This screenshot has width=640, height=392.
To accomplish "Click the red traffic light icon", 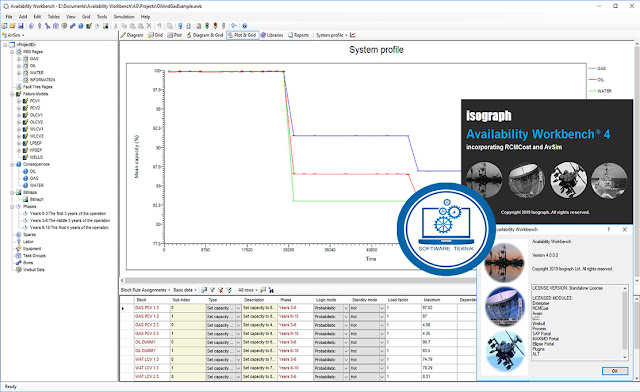I will 215,26.
